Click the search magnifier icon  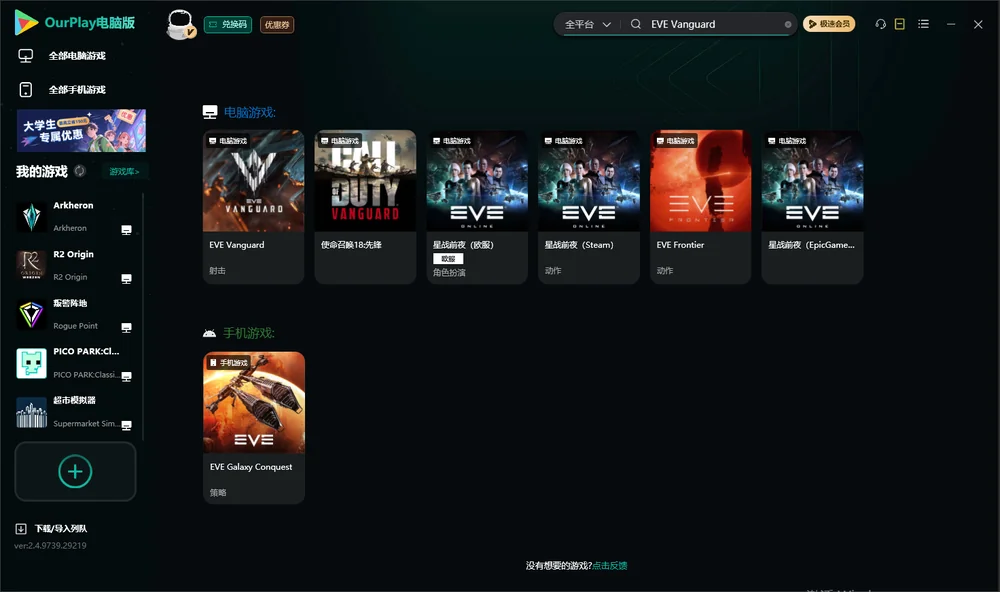[636, 24]
